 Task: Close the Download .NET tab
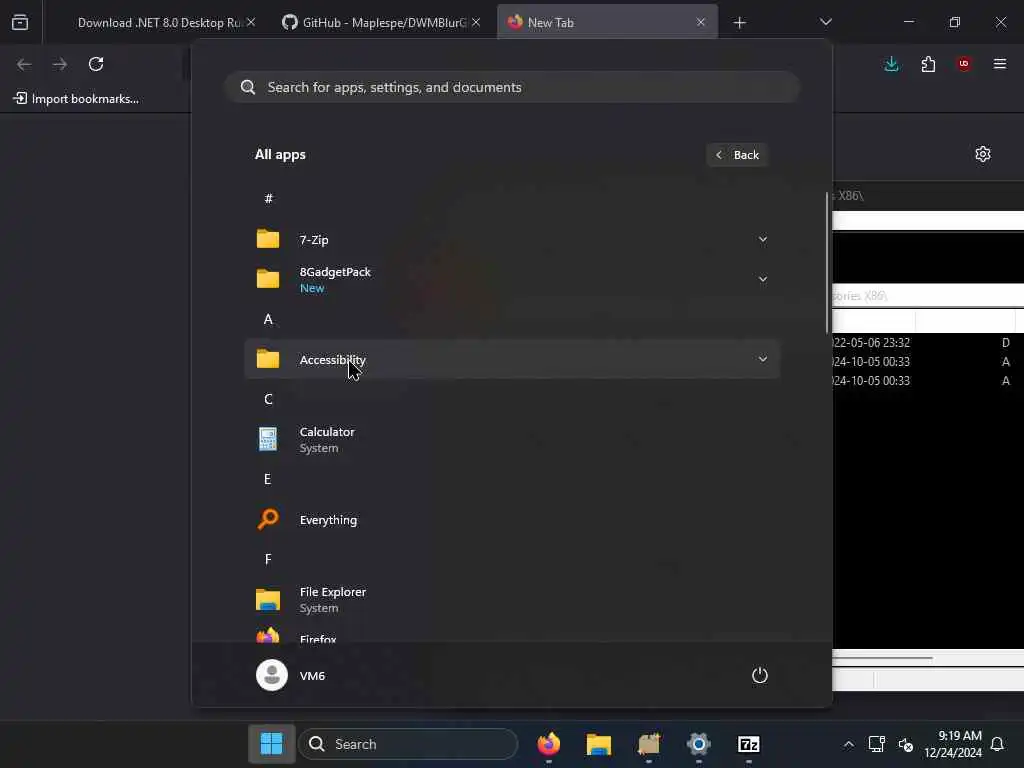(251, 22)
